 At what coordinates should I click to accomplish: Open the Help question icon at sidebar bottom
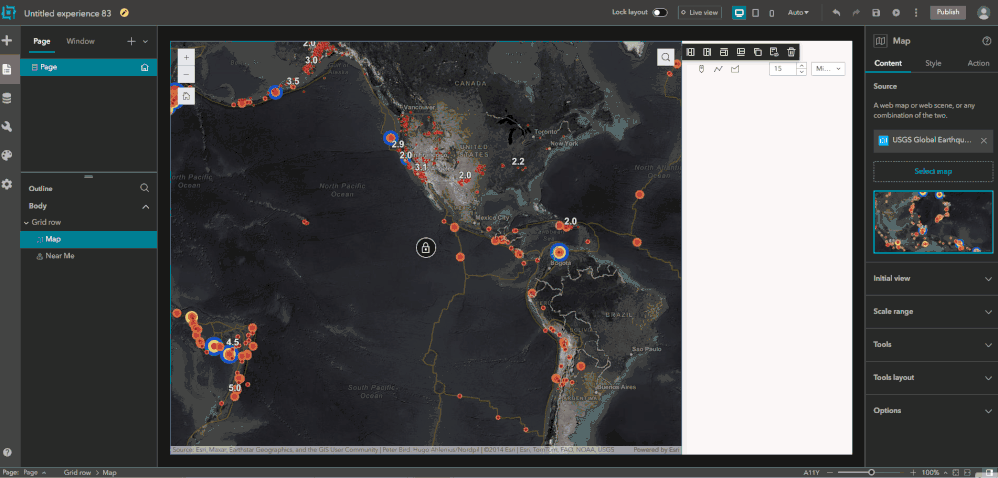tap(7, 453)
